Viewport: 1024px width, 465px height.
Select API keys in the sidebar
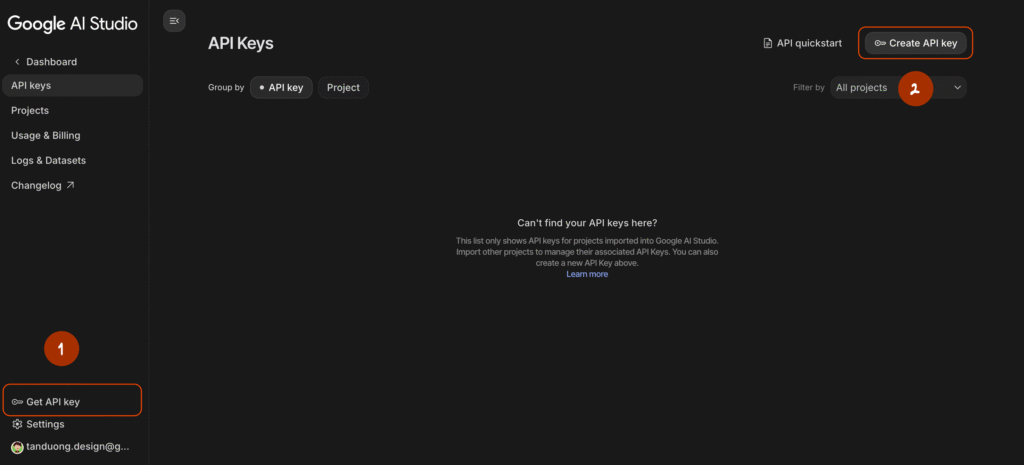[31, 86]
